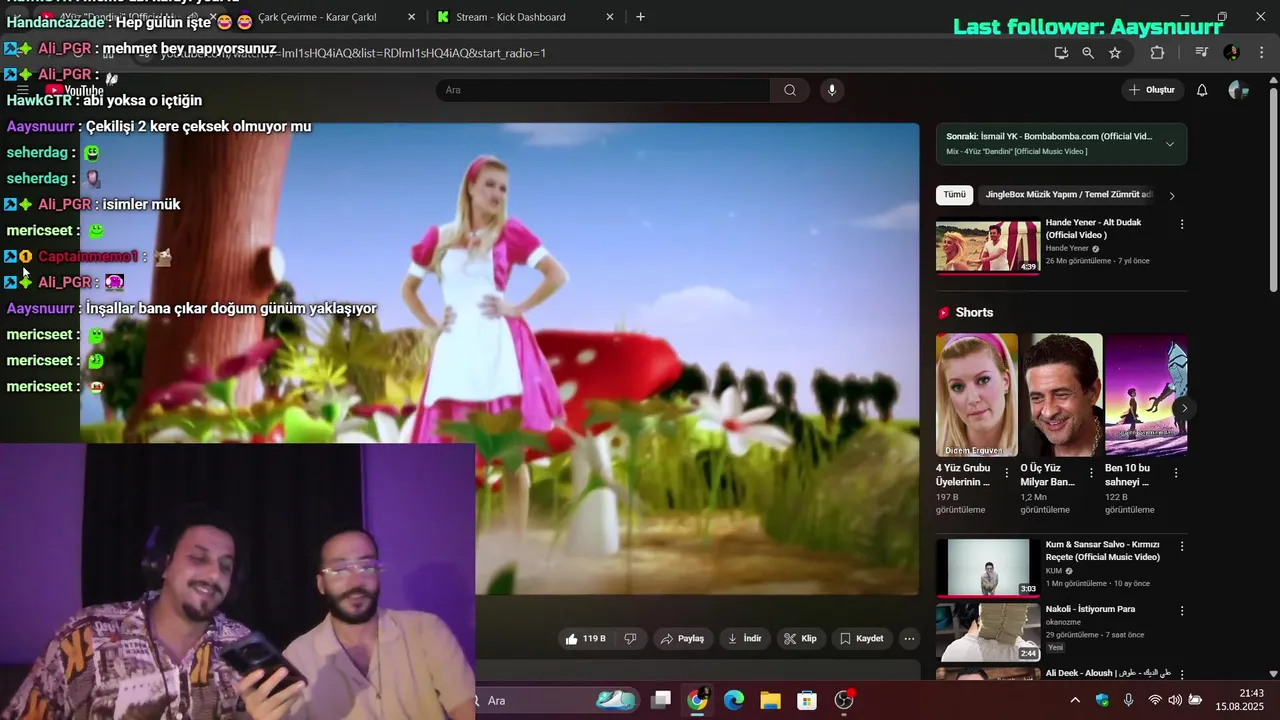1280x720 pixels.
Task: Click the Chrome taskbar icon
Action: click(x=698, y=700)
